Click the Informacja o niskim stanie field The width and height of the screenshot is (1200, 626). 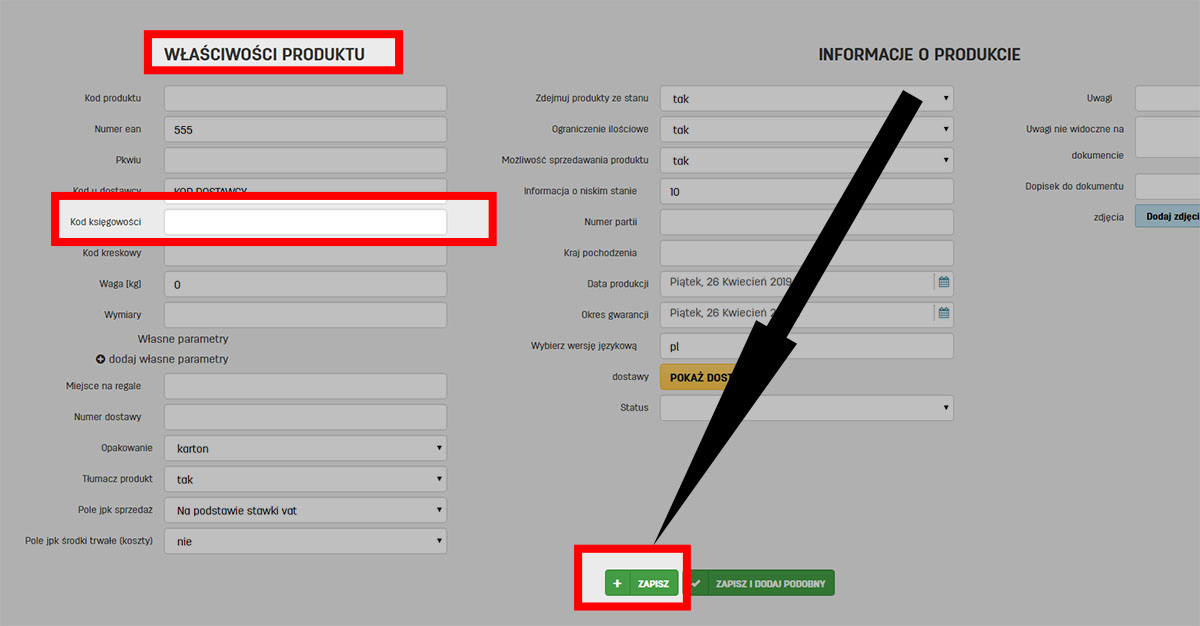[x=806, y=191]
